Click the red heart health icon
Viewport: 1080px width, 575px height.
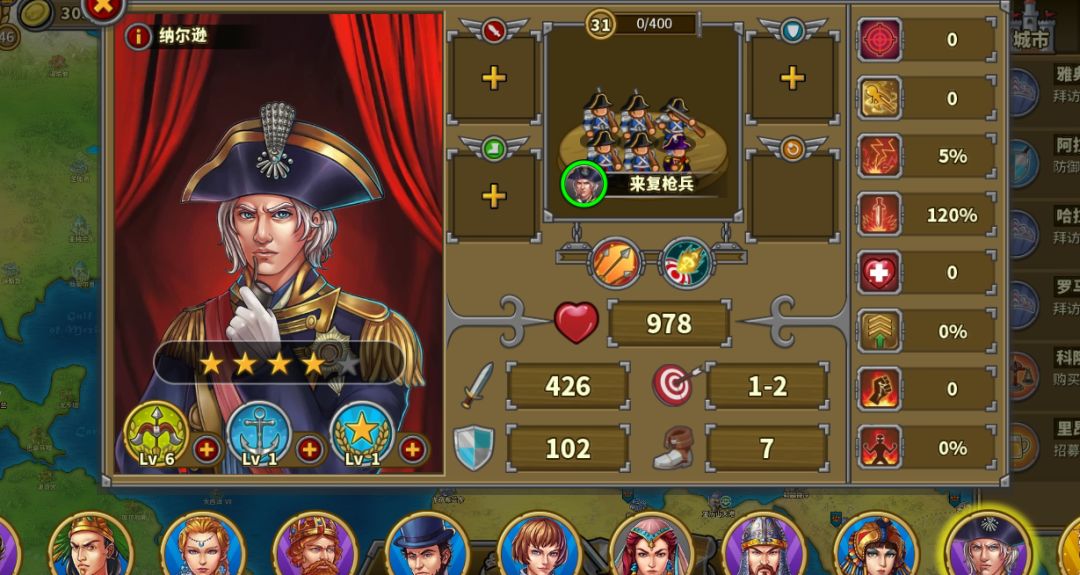[577, 322]
